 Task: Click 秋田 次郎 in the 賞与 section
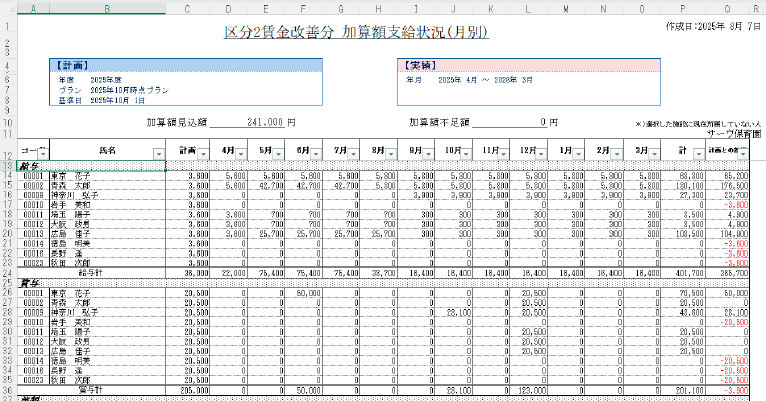point(71,380)
